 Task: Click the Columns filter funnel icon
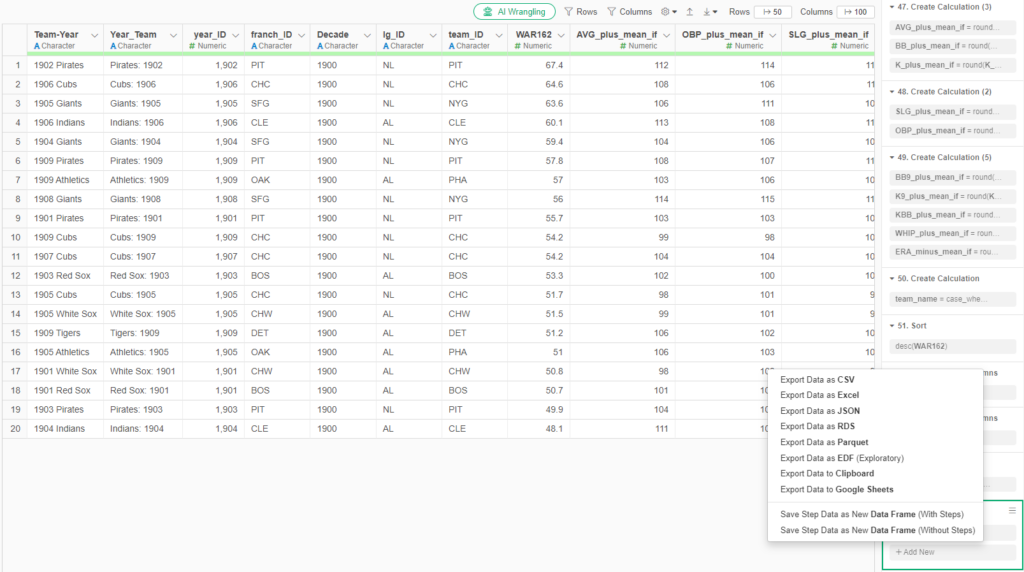tap(611, 12)
